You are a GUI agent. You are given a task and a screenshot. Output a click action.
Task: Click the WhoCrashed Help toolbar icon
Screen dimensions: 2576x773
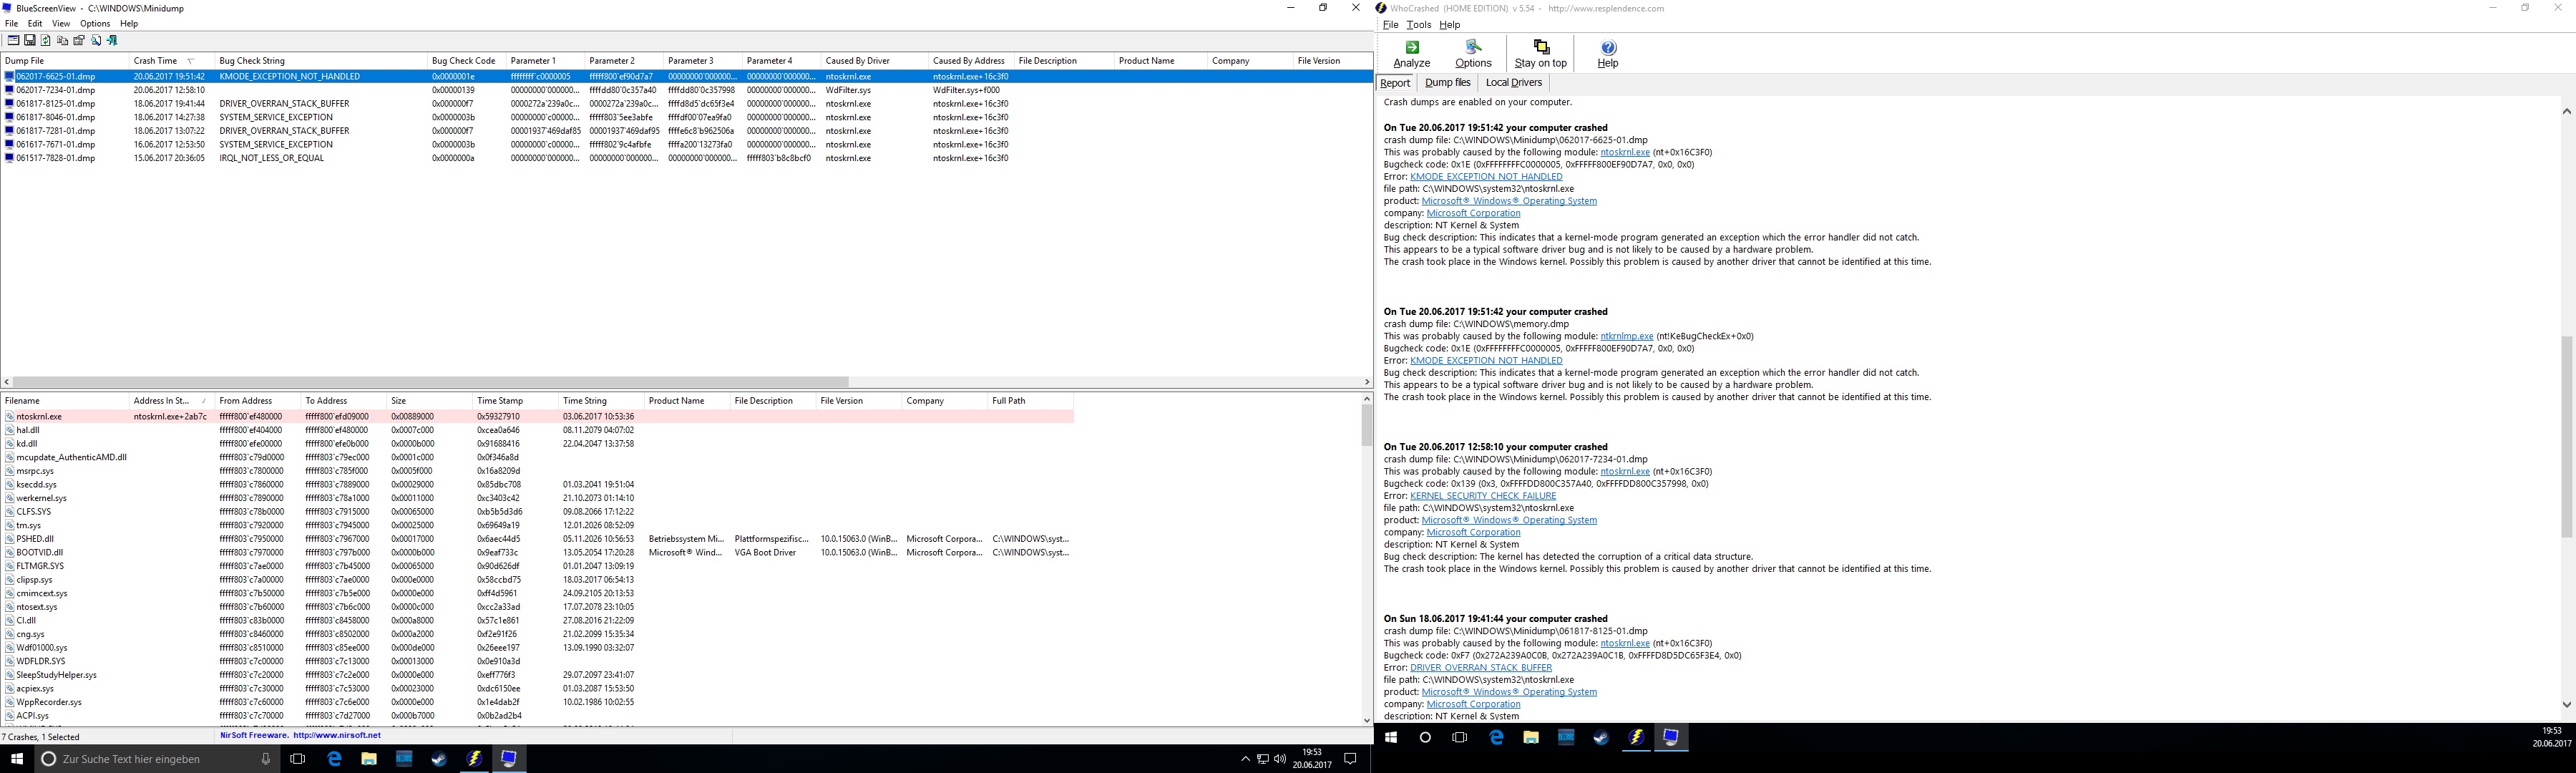[1607, 53]
